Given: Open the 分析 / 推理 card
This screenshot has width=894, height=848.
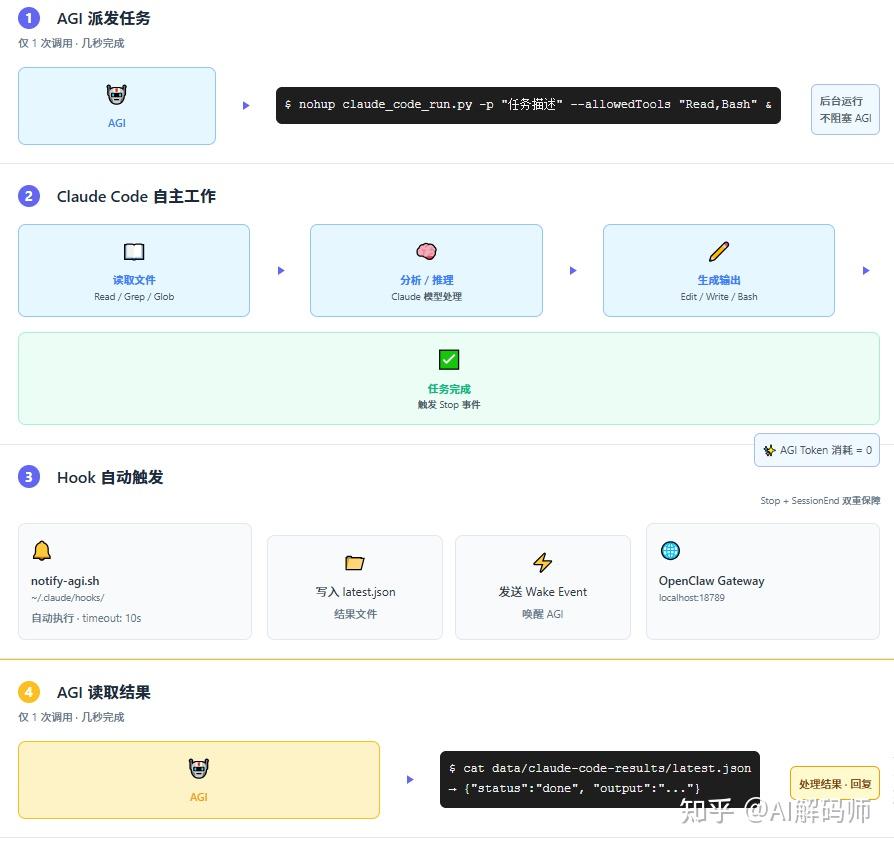Looking at the screenshot, I should pos(426,270).
